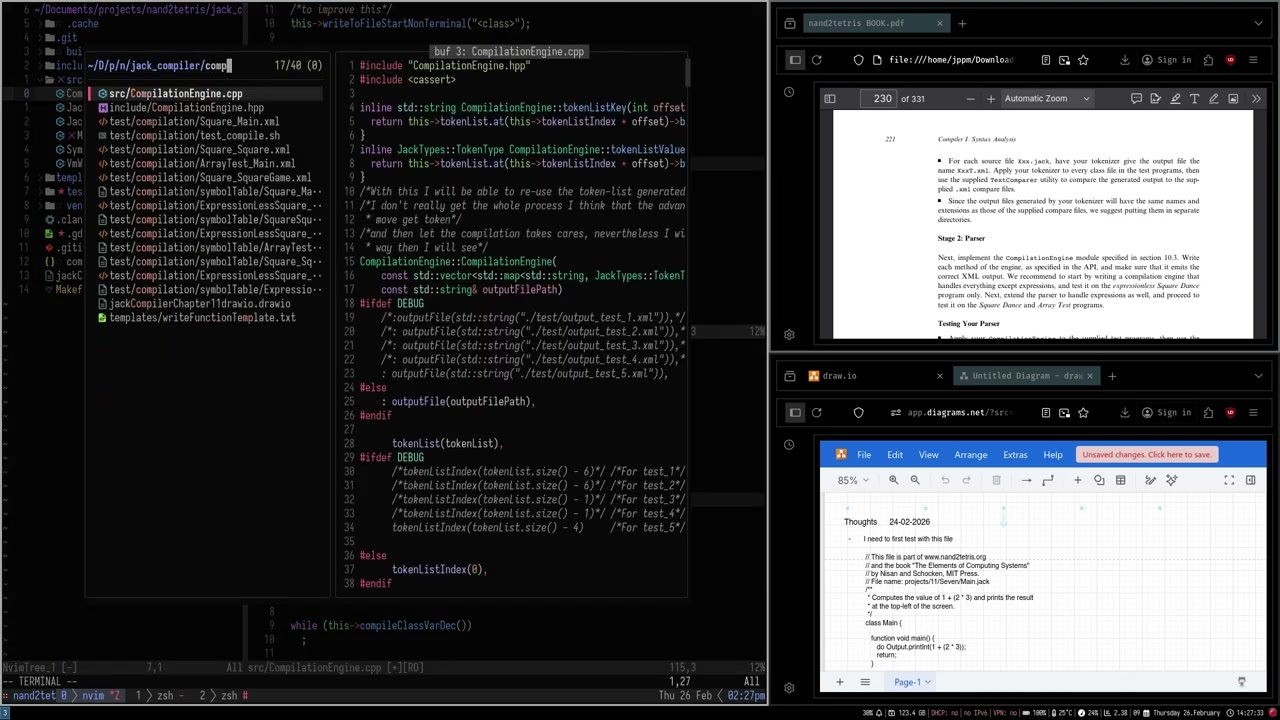Select jackCompilerChapter11drawio.drawio in file finder
This screenshot has width=1280, height=720.
click(x=200, y=304)
